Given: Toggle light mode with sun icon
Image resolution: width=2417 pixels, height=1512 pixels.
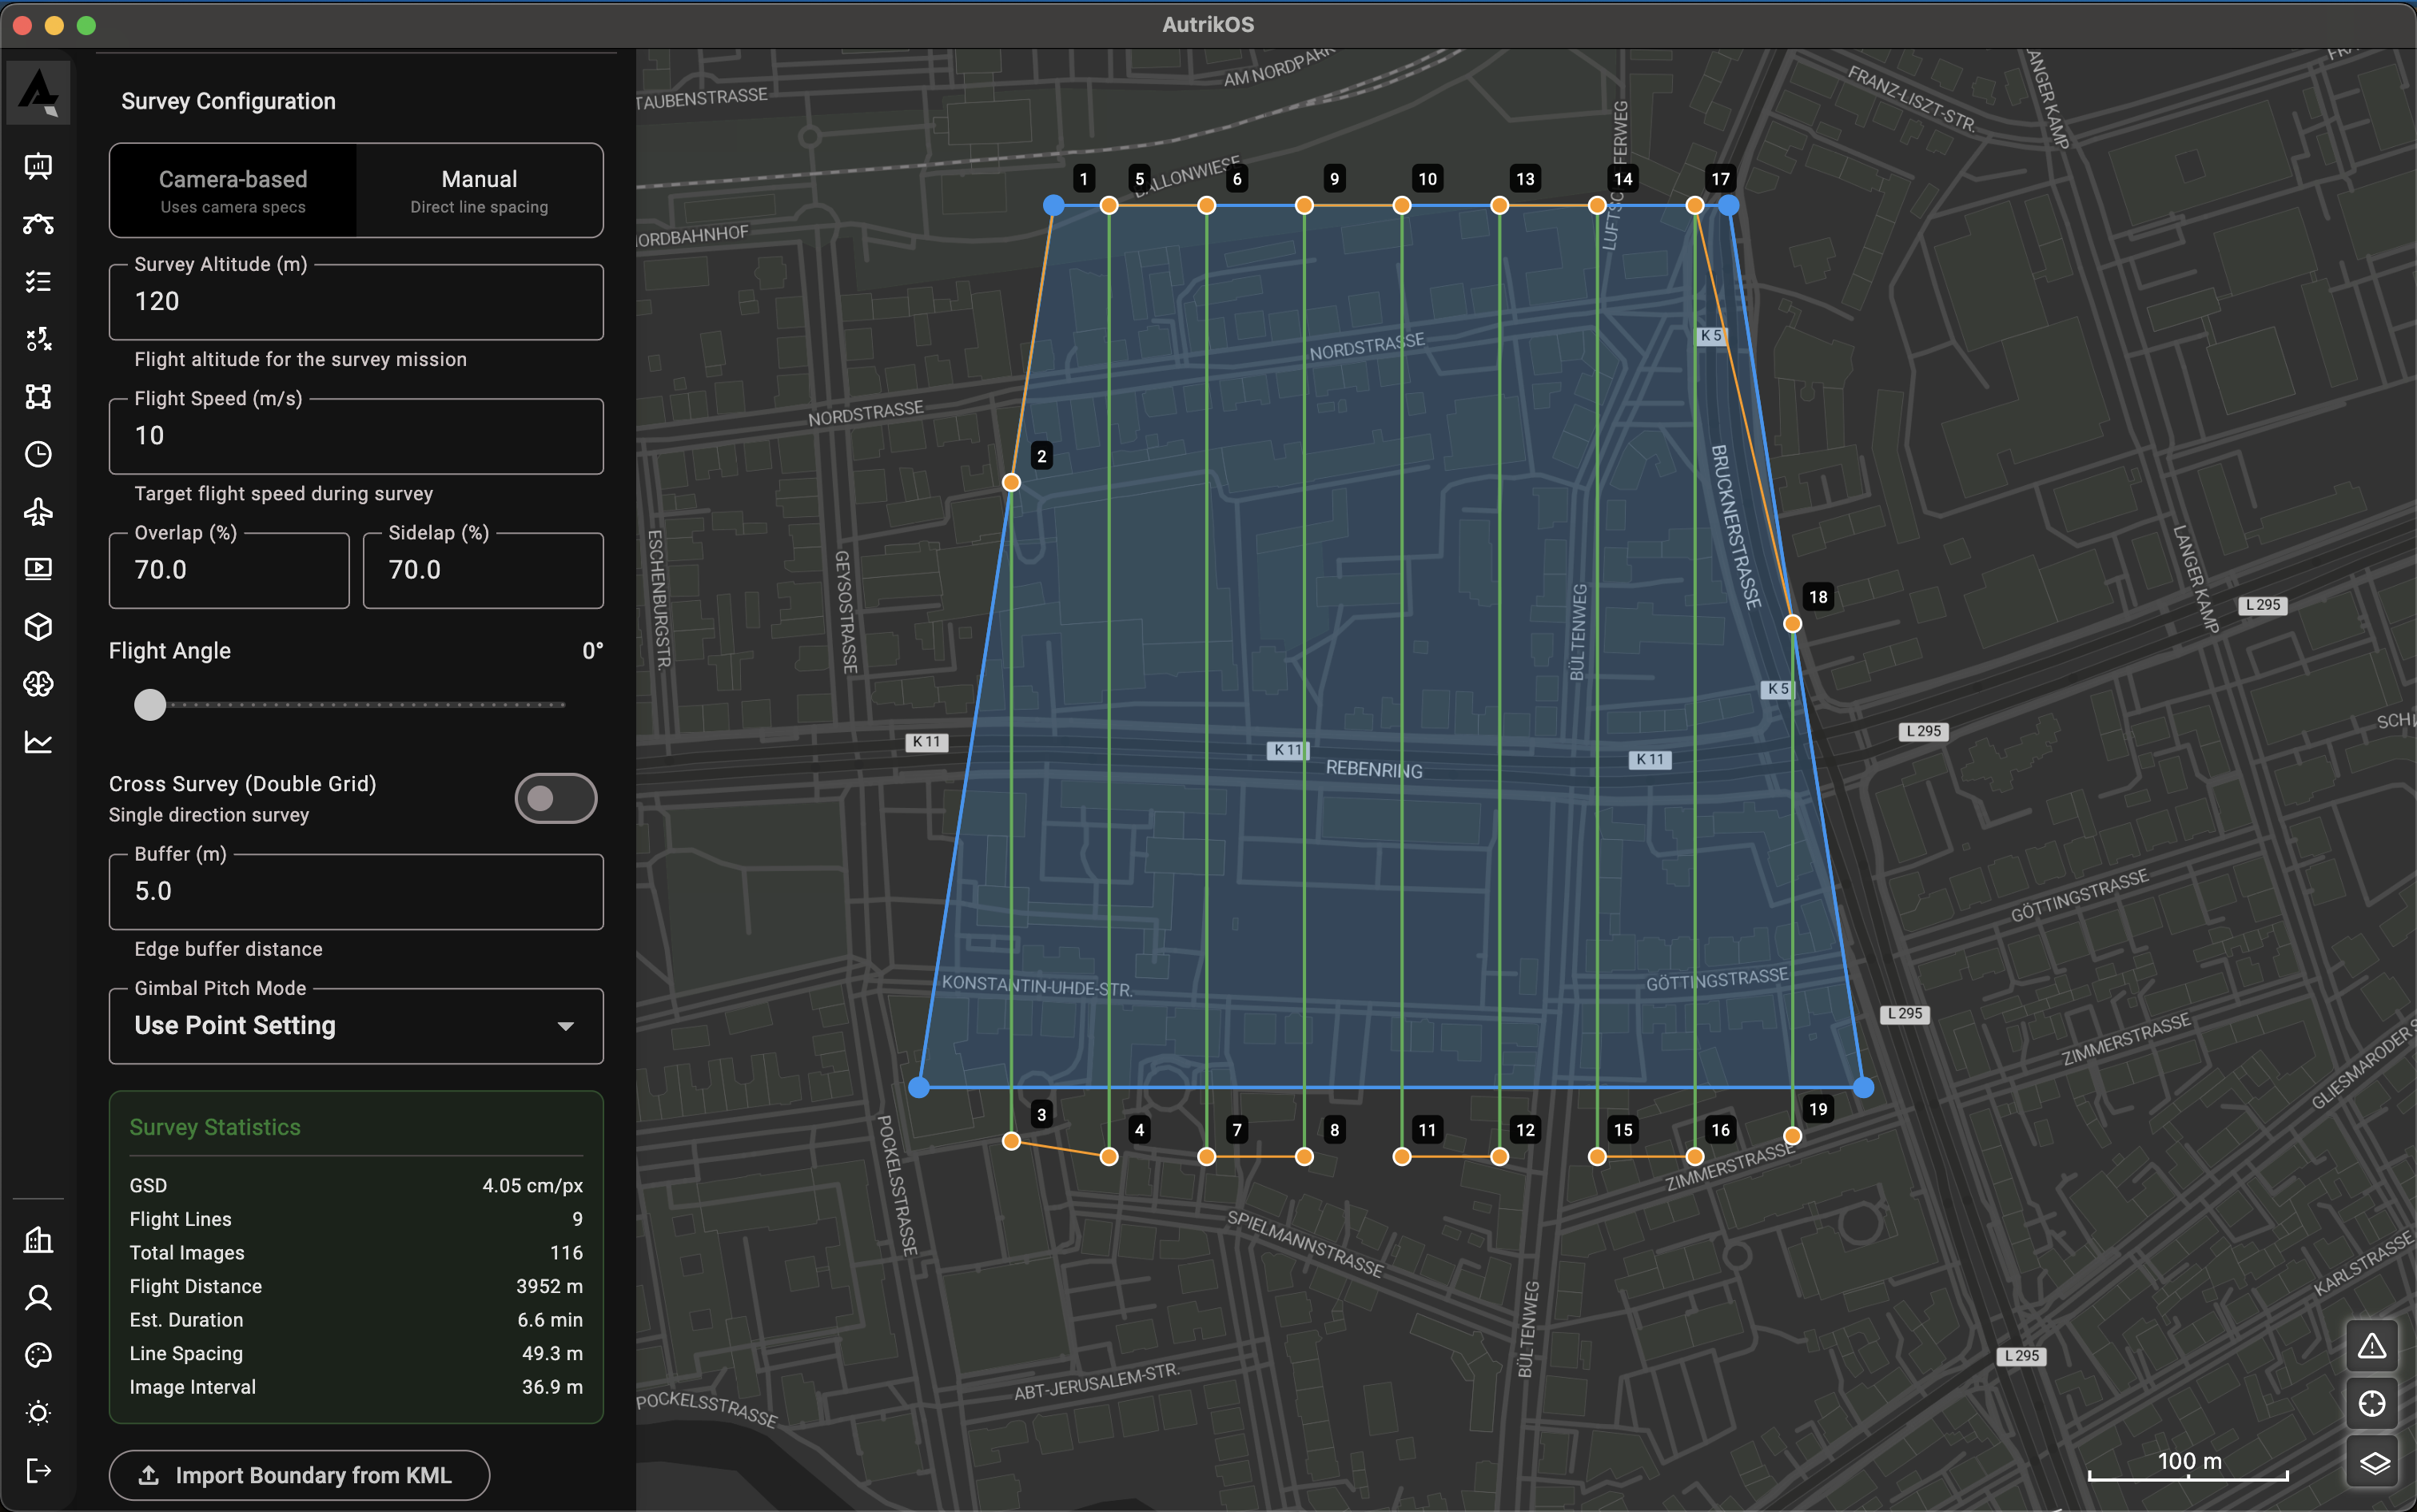Looking at the screenshot, I should pyautogui.click(x=38, y=1413).
